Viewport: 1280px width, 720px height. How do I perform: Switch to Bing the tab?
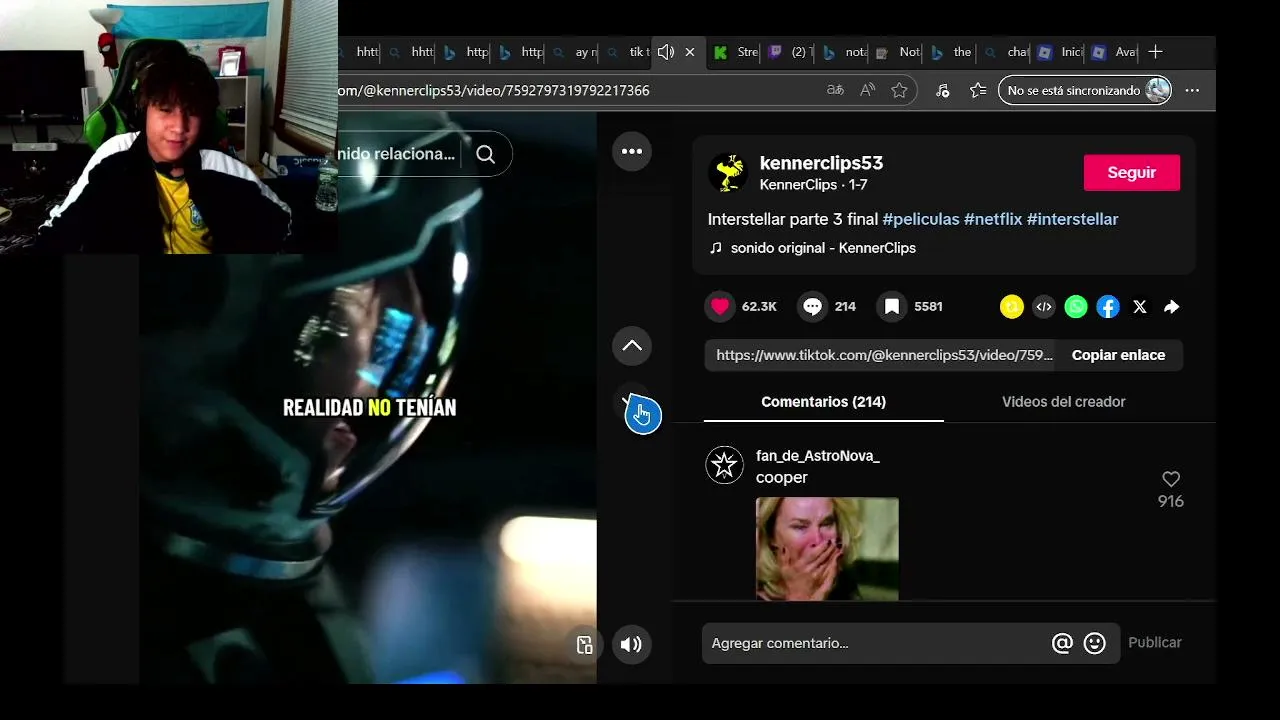tap(951, 52)
